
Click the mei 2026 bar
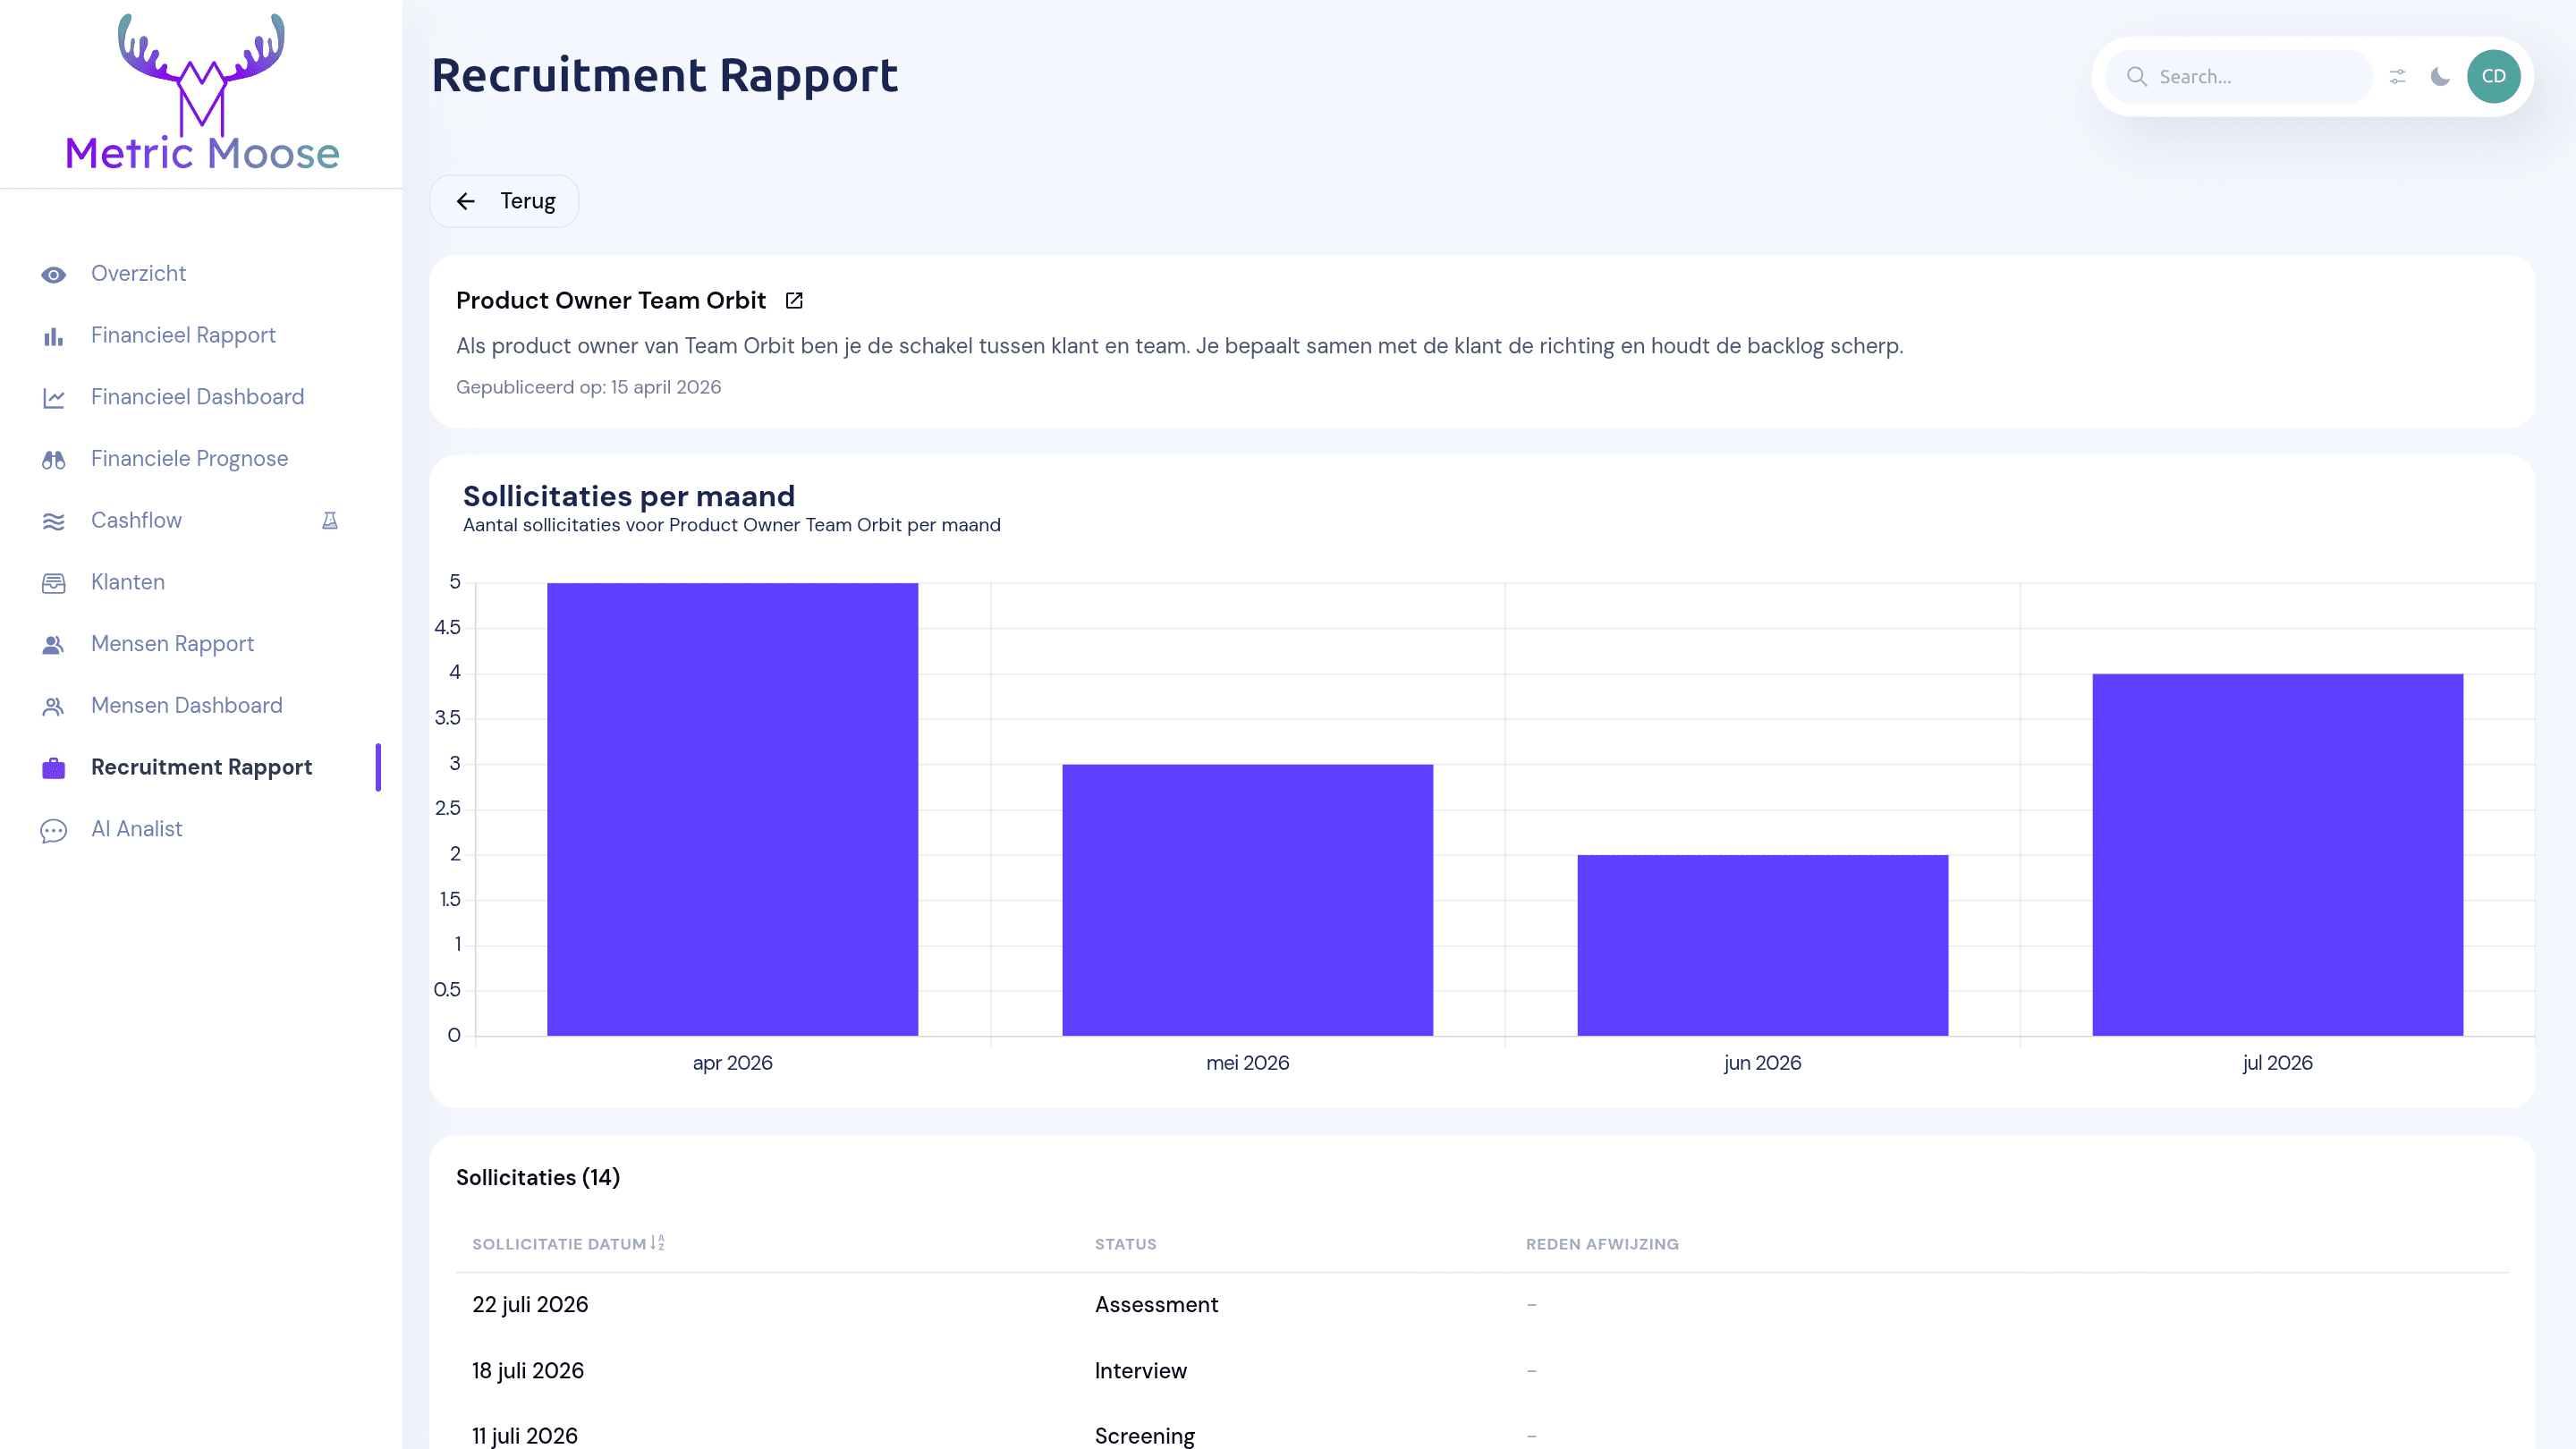[x=1248, y=900]
